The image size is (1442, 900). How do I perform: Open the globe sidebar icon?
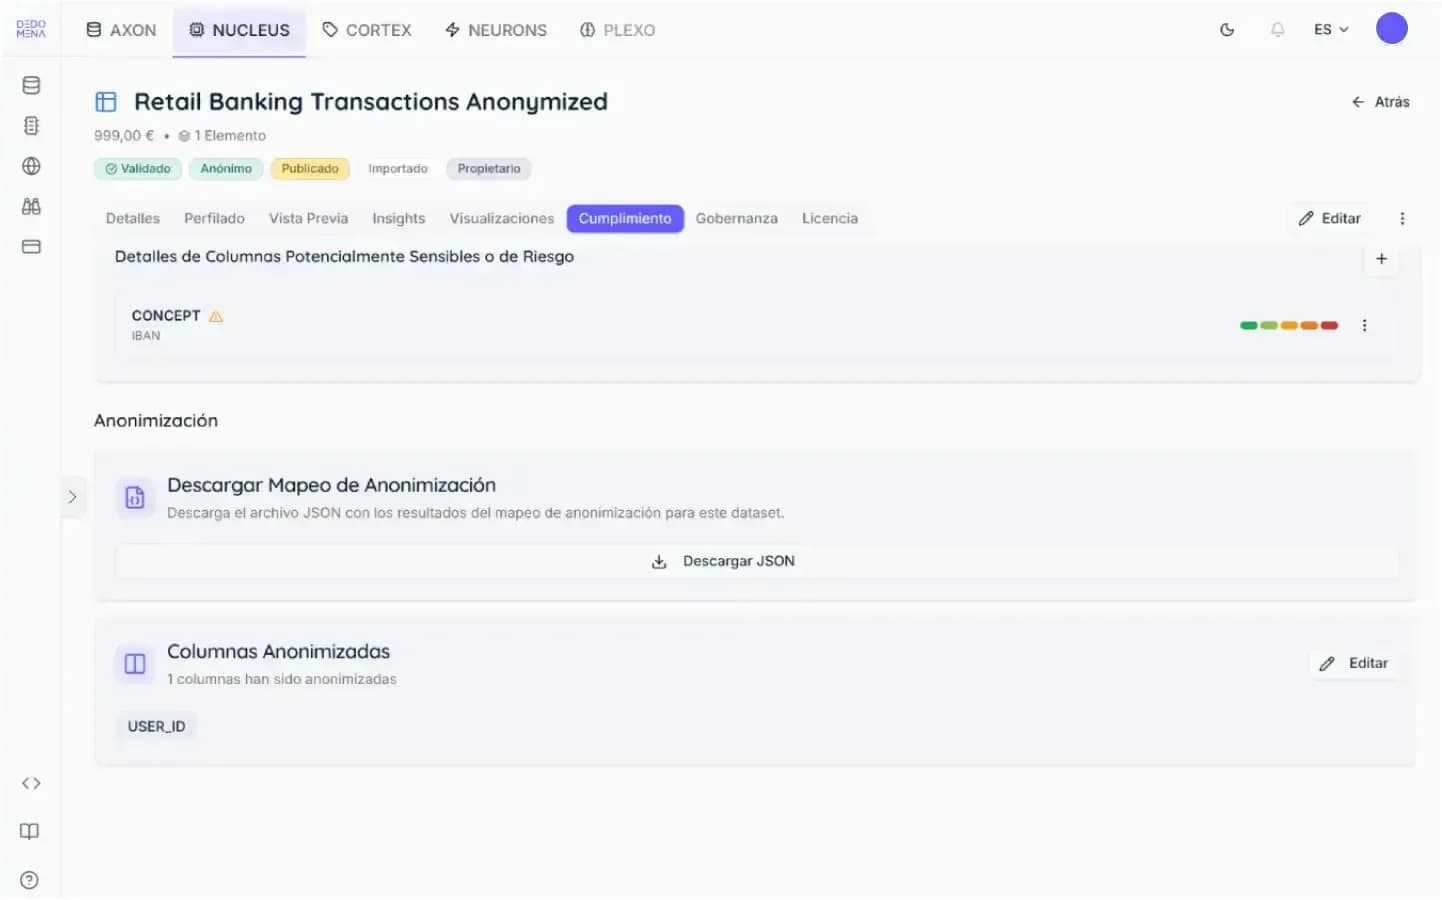[31, 166]
